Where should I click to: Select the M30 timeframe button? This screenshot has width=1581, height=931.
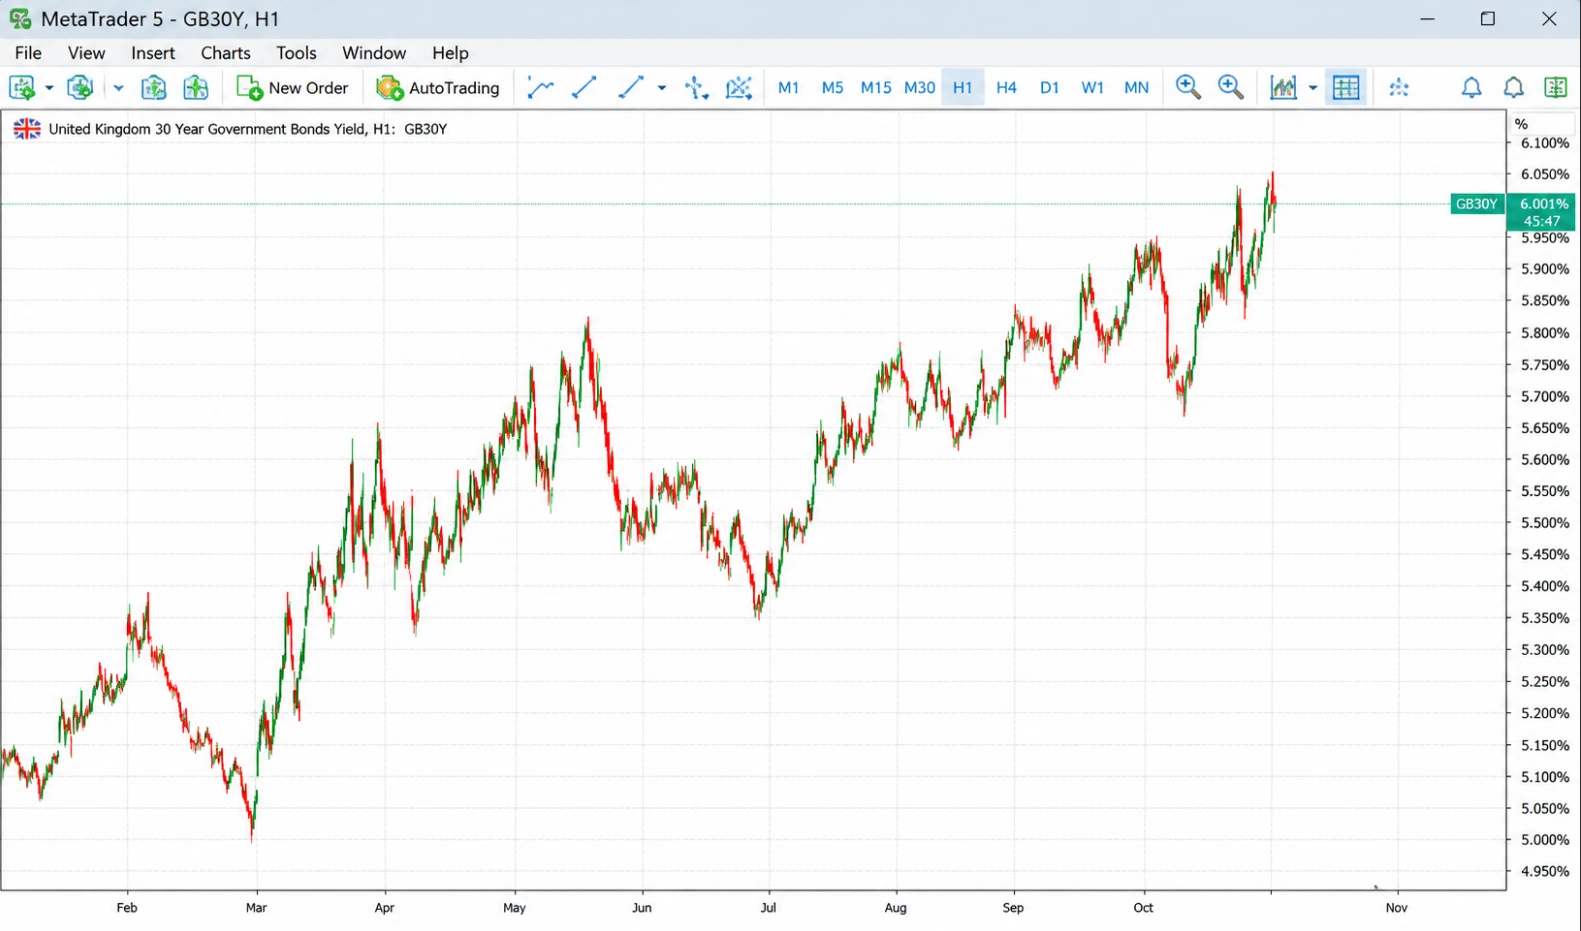tap(919, 88)
